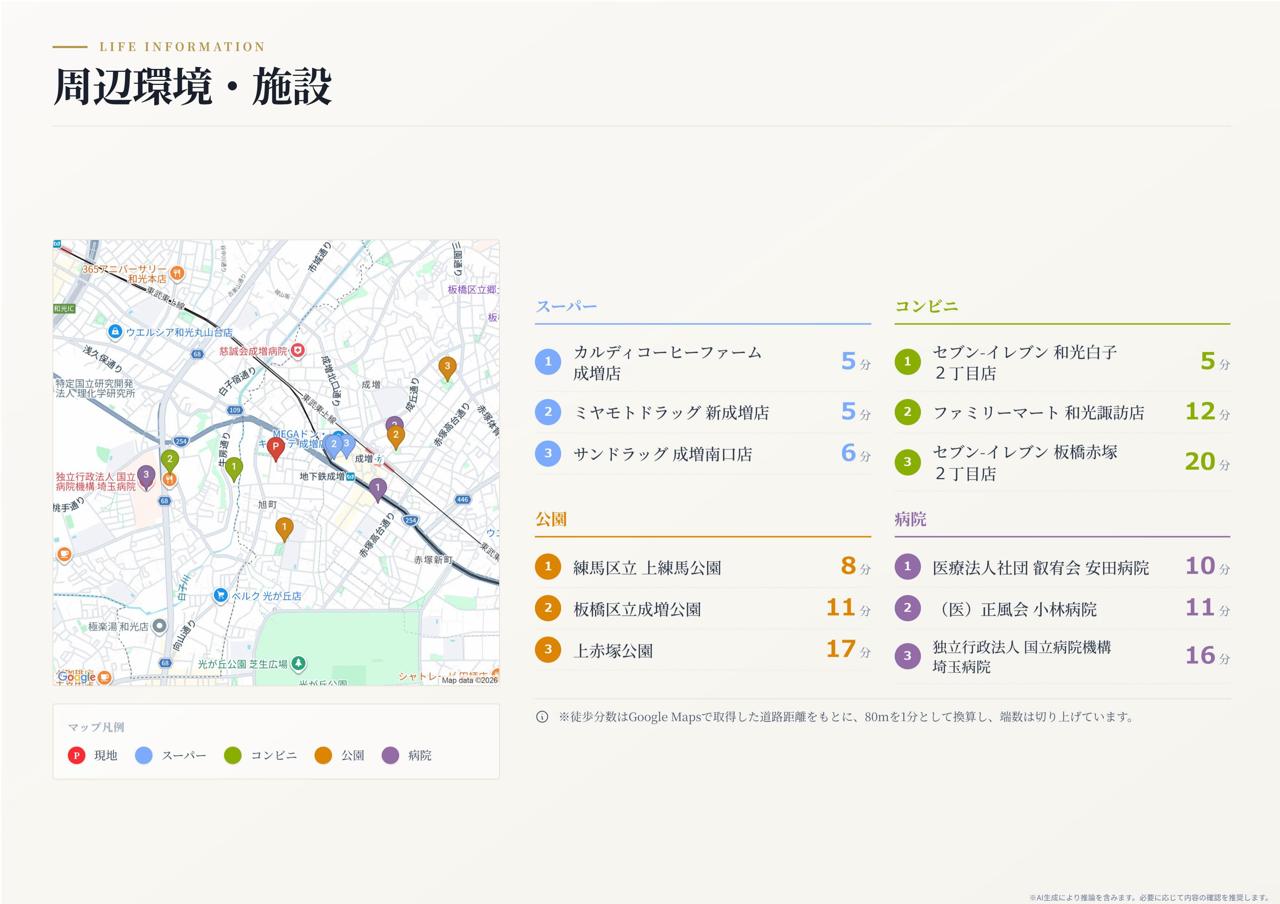1280x904 pixels.
Task: Click the 光が丘公園 芝生広場 tree icon
Action: tap(299, 663)
